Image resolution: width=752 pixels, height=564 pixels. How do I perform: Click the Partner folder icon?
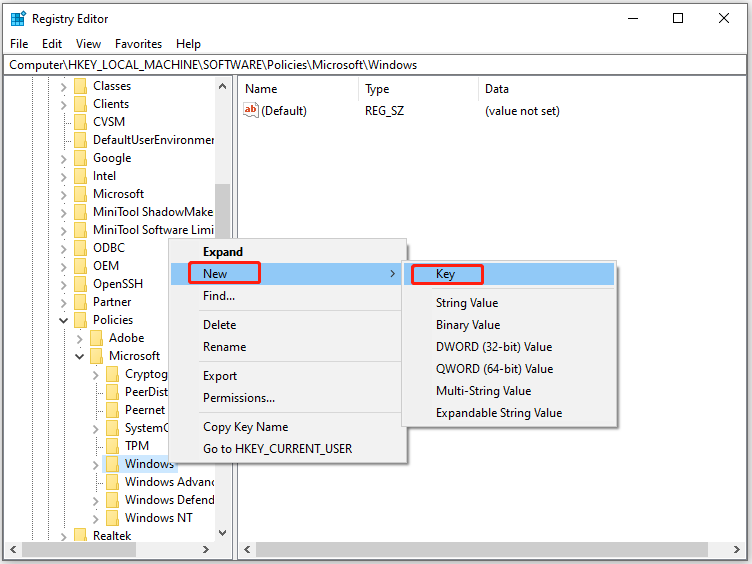81,302
